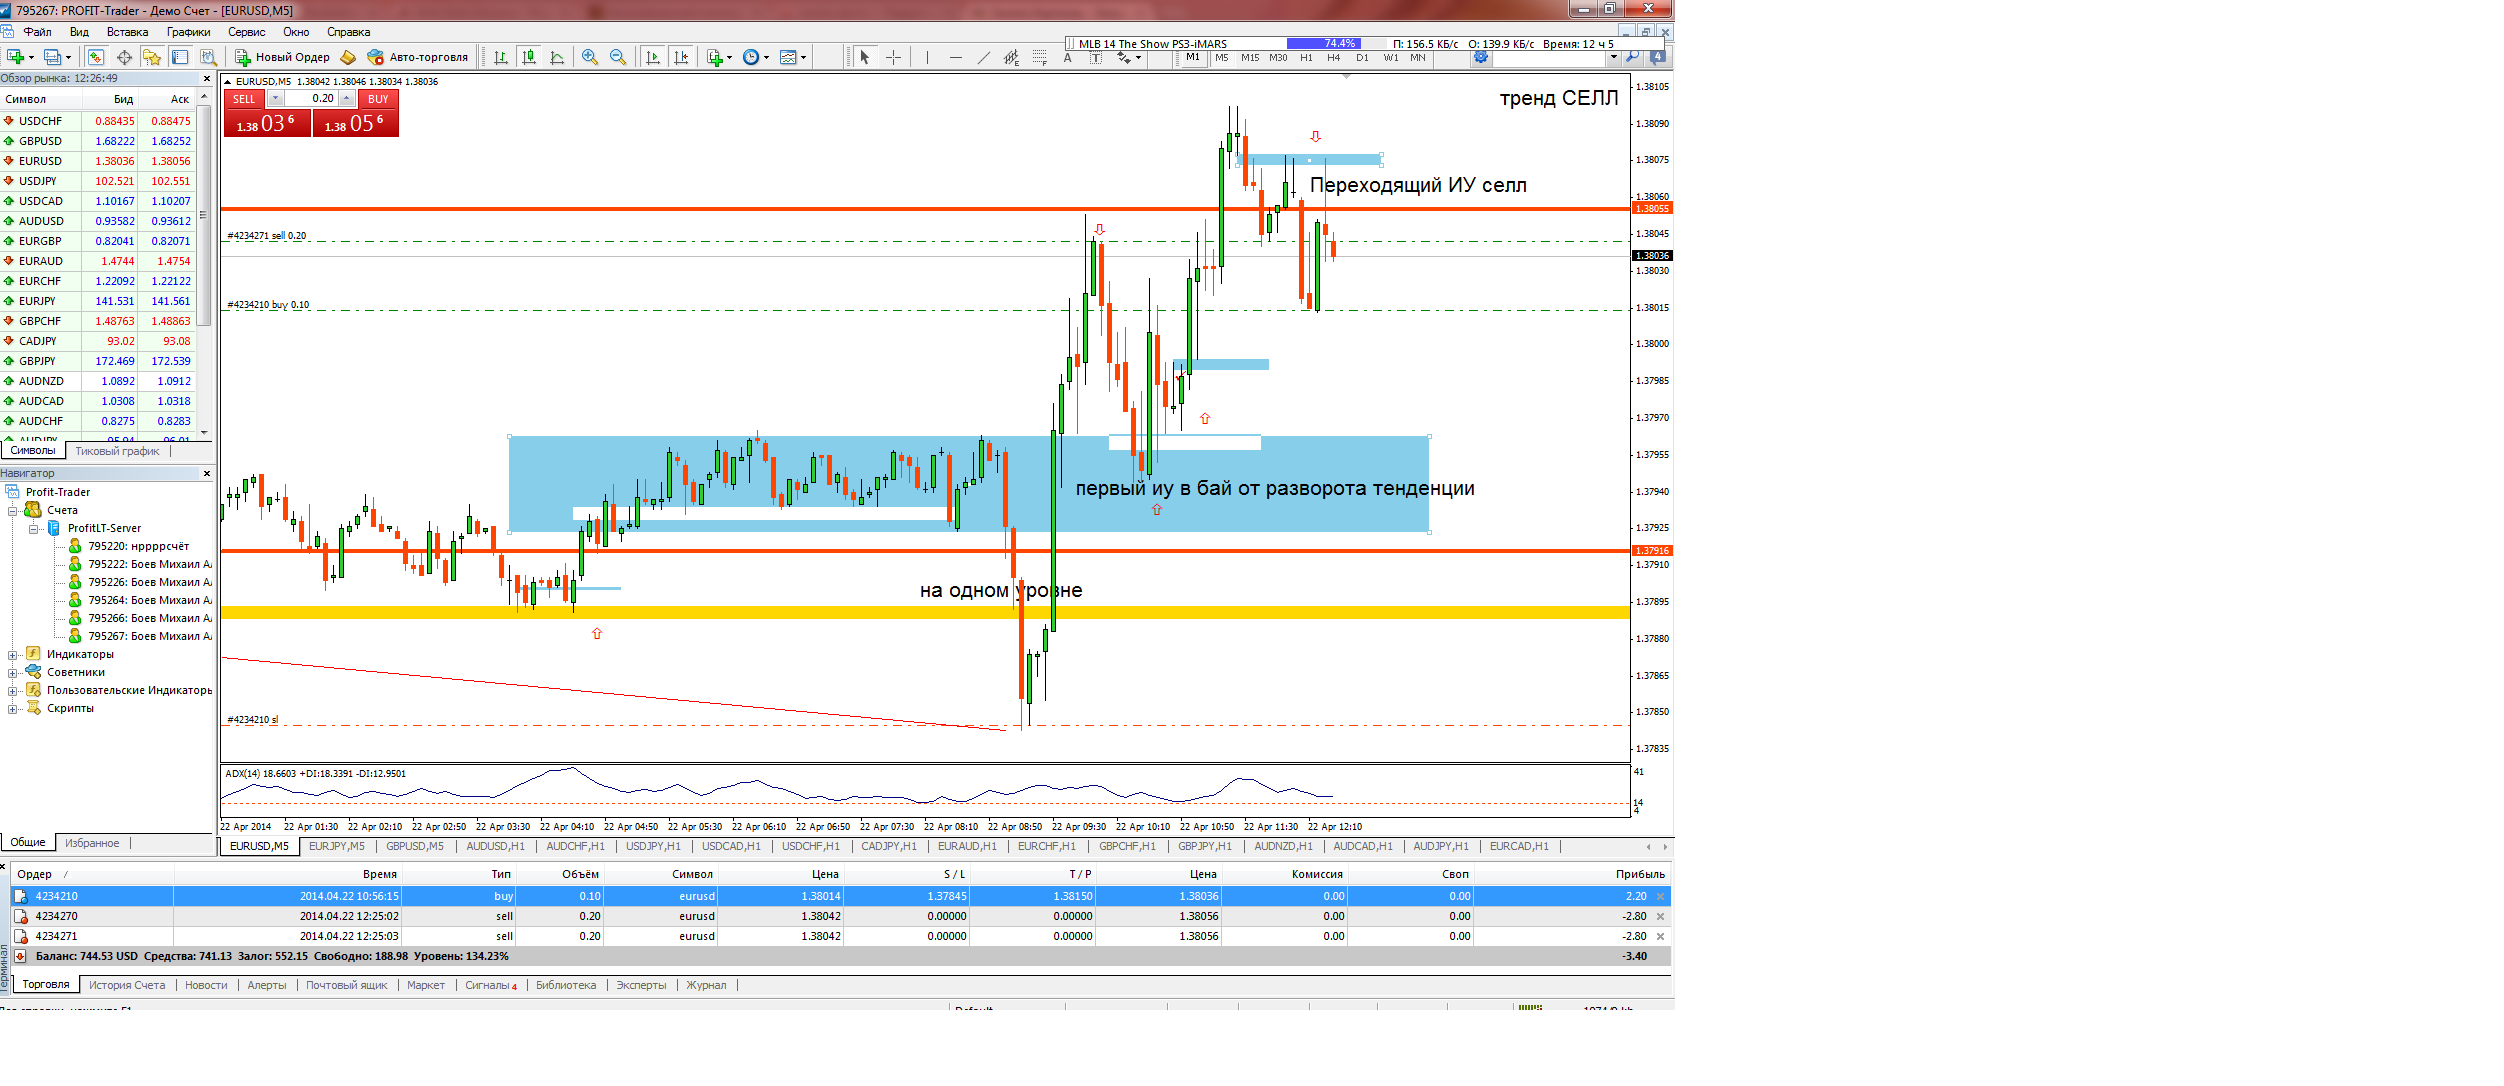Open the Indicators dropdown arrow
Viewport: 2504px width, 1086px height.
[x=729, y=57]
